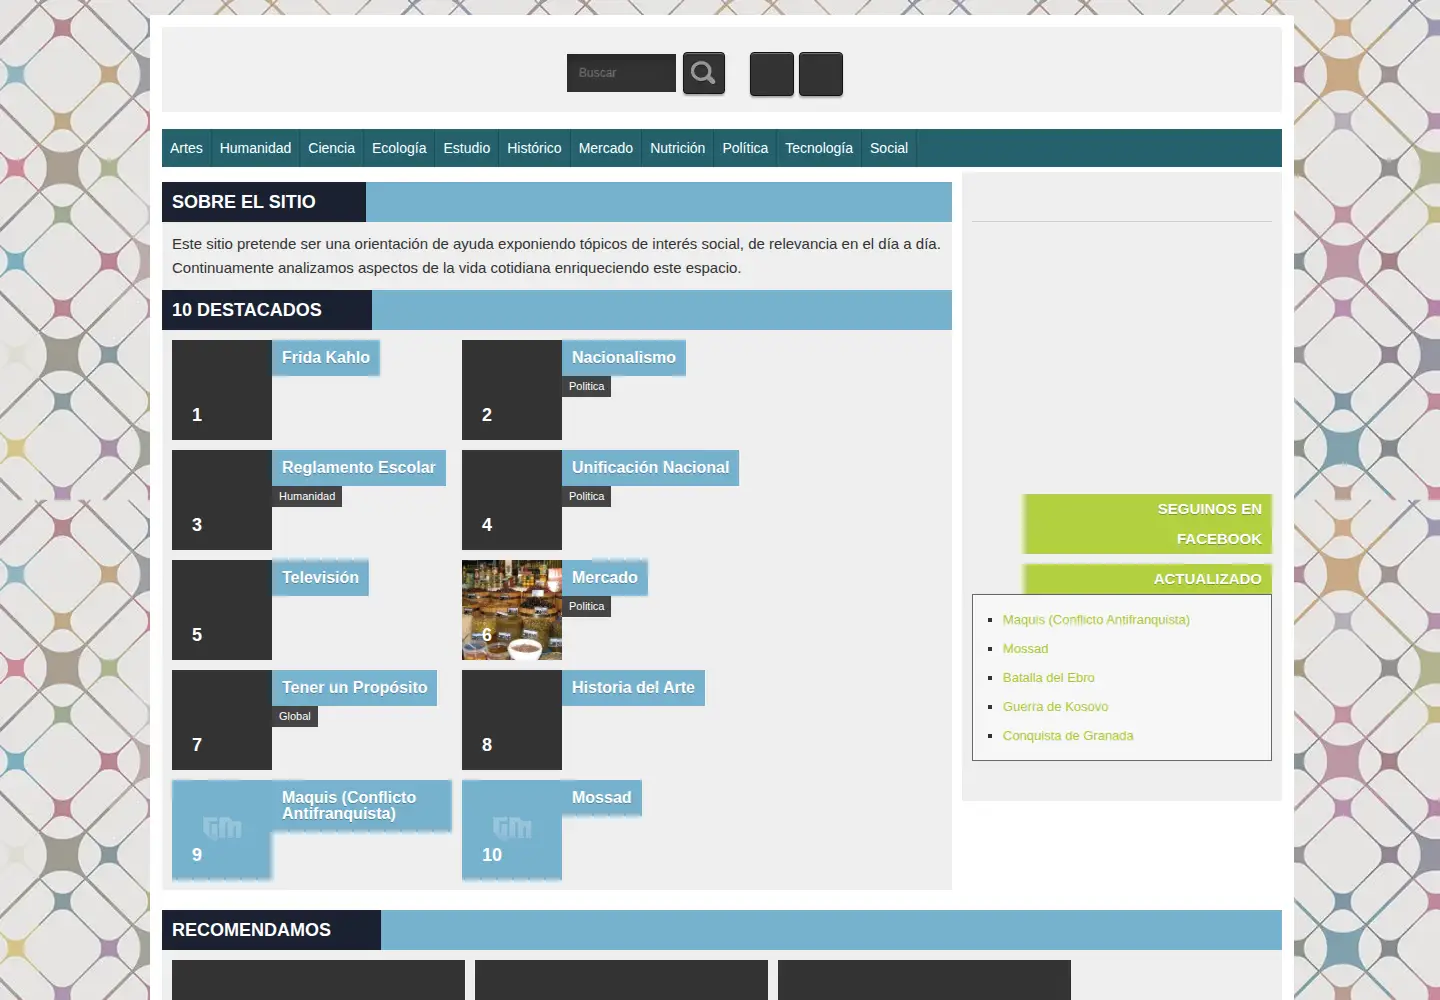Click placeholder icon thumbnail numbered 10

click(512, 830)
